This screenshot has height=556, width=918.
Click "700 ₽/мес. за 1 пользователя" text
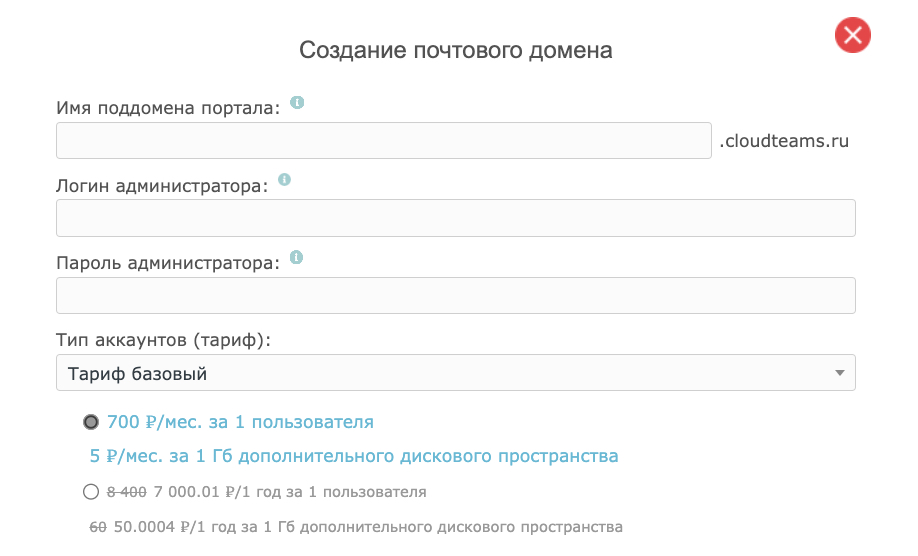click(x=240, y=422)
